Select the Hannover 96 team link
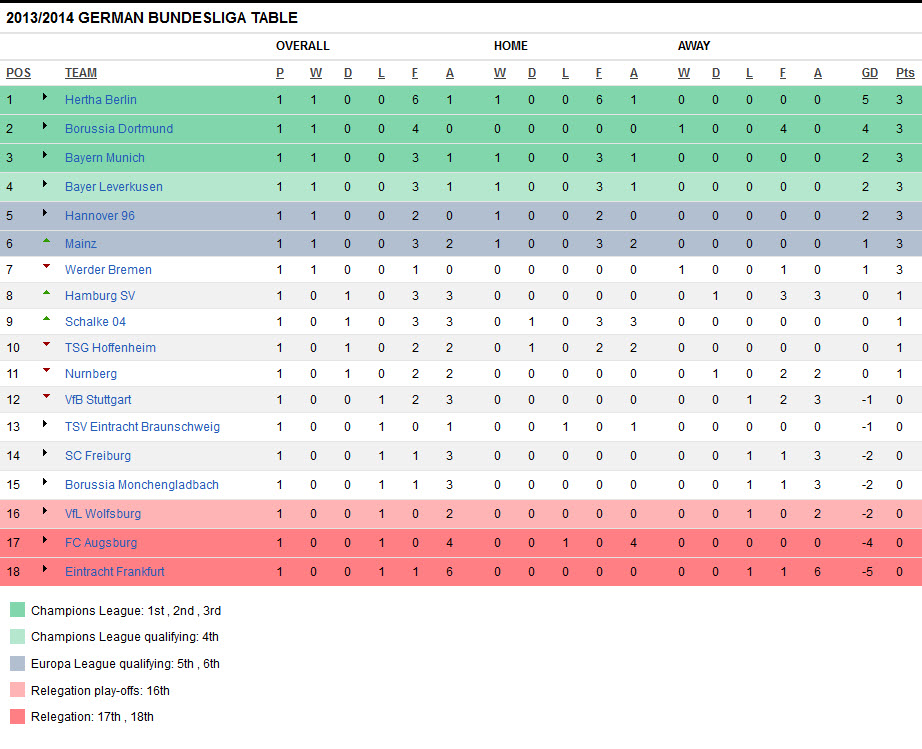 pos(100,216)
